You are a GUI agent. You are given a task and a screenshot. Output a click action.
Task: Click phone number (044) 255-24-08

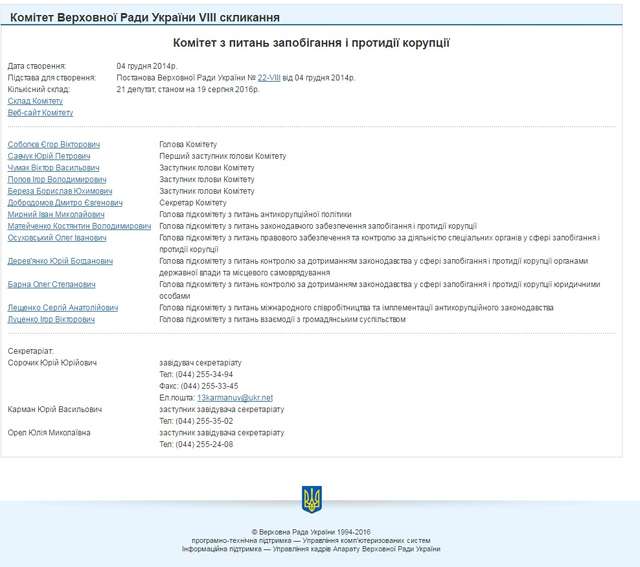[204, 444]
